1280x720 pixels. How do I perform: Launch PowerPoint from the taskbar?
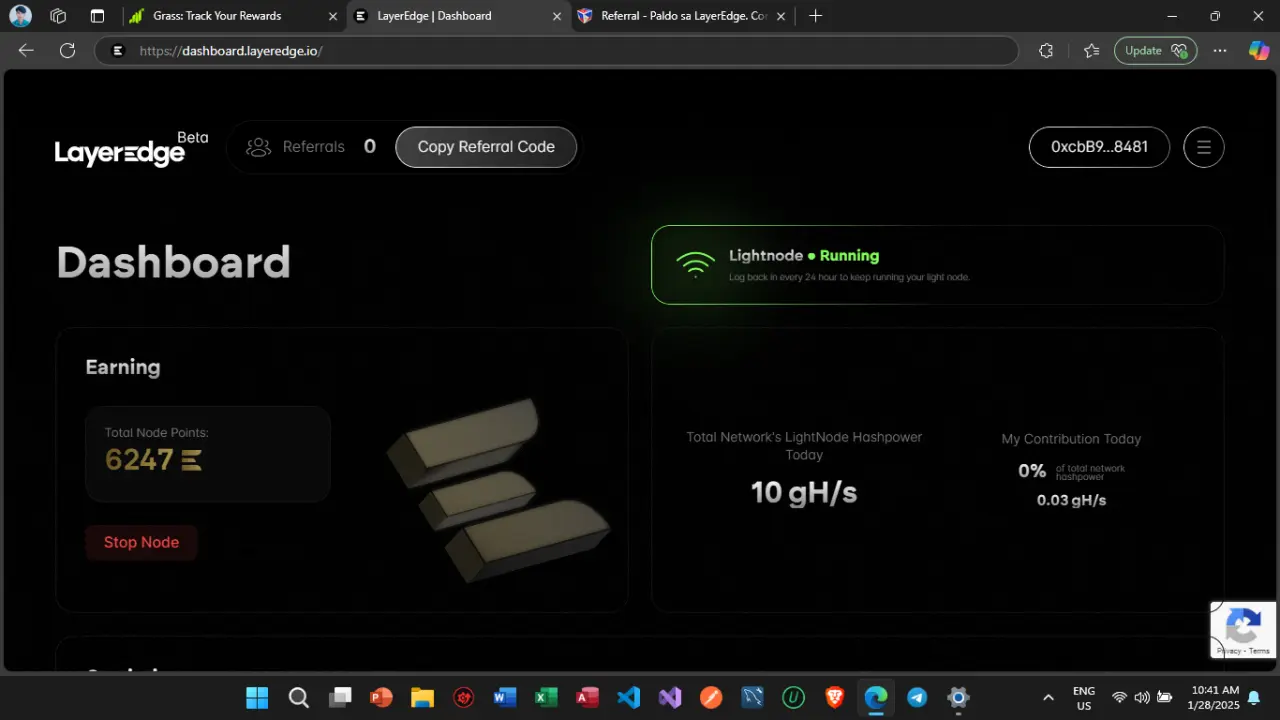[381, 697]
